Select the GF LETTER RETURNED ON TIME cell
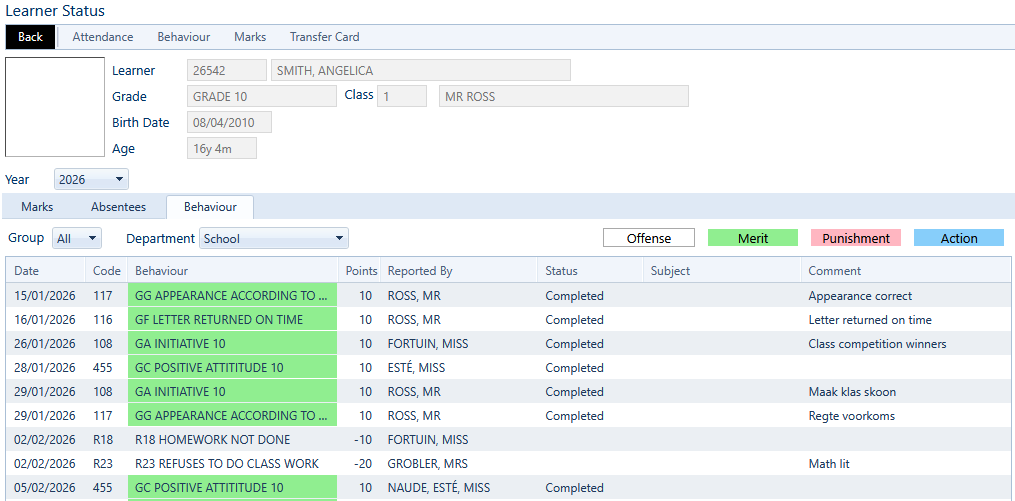 point(233,320)
